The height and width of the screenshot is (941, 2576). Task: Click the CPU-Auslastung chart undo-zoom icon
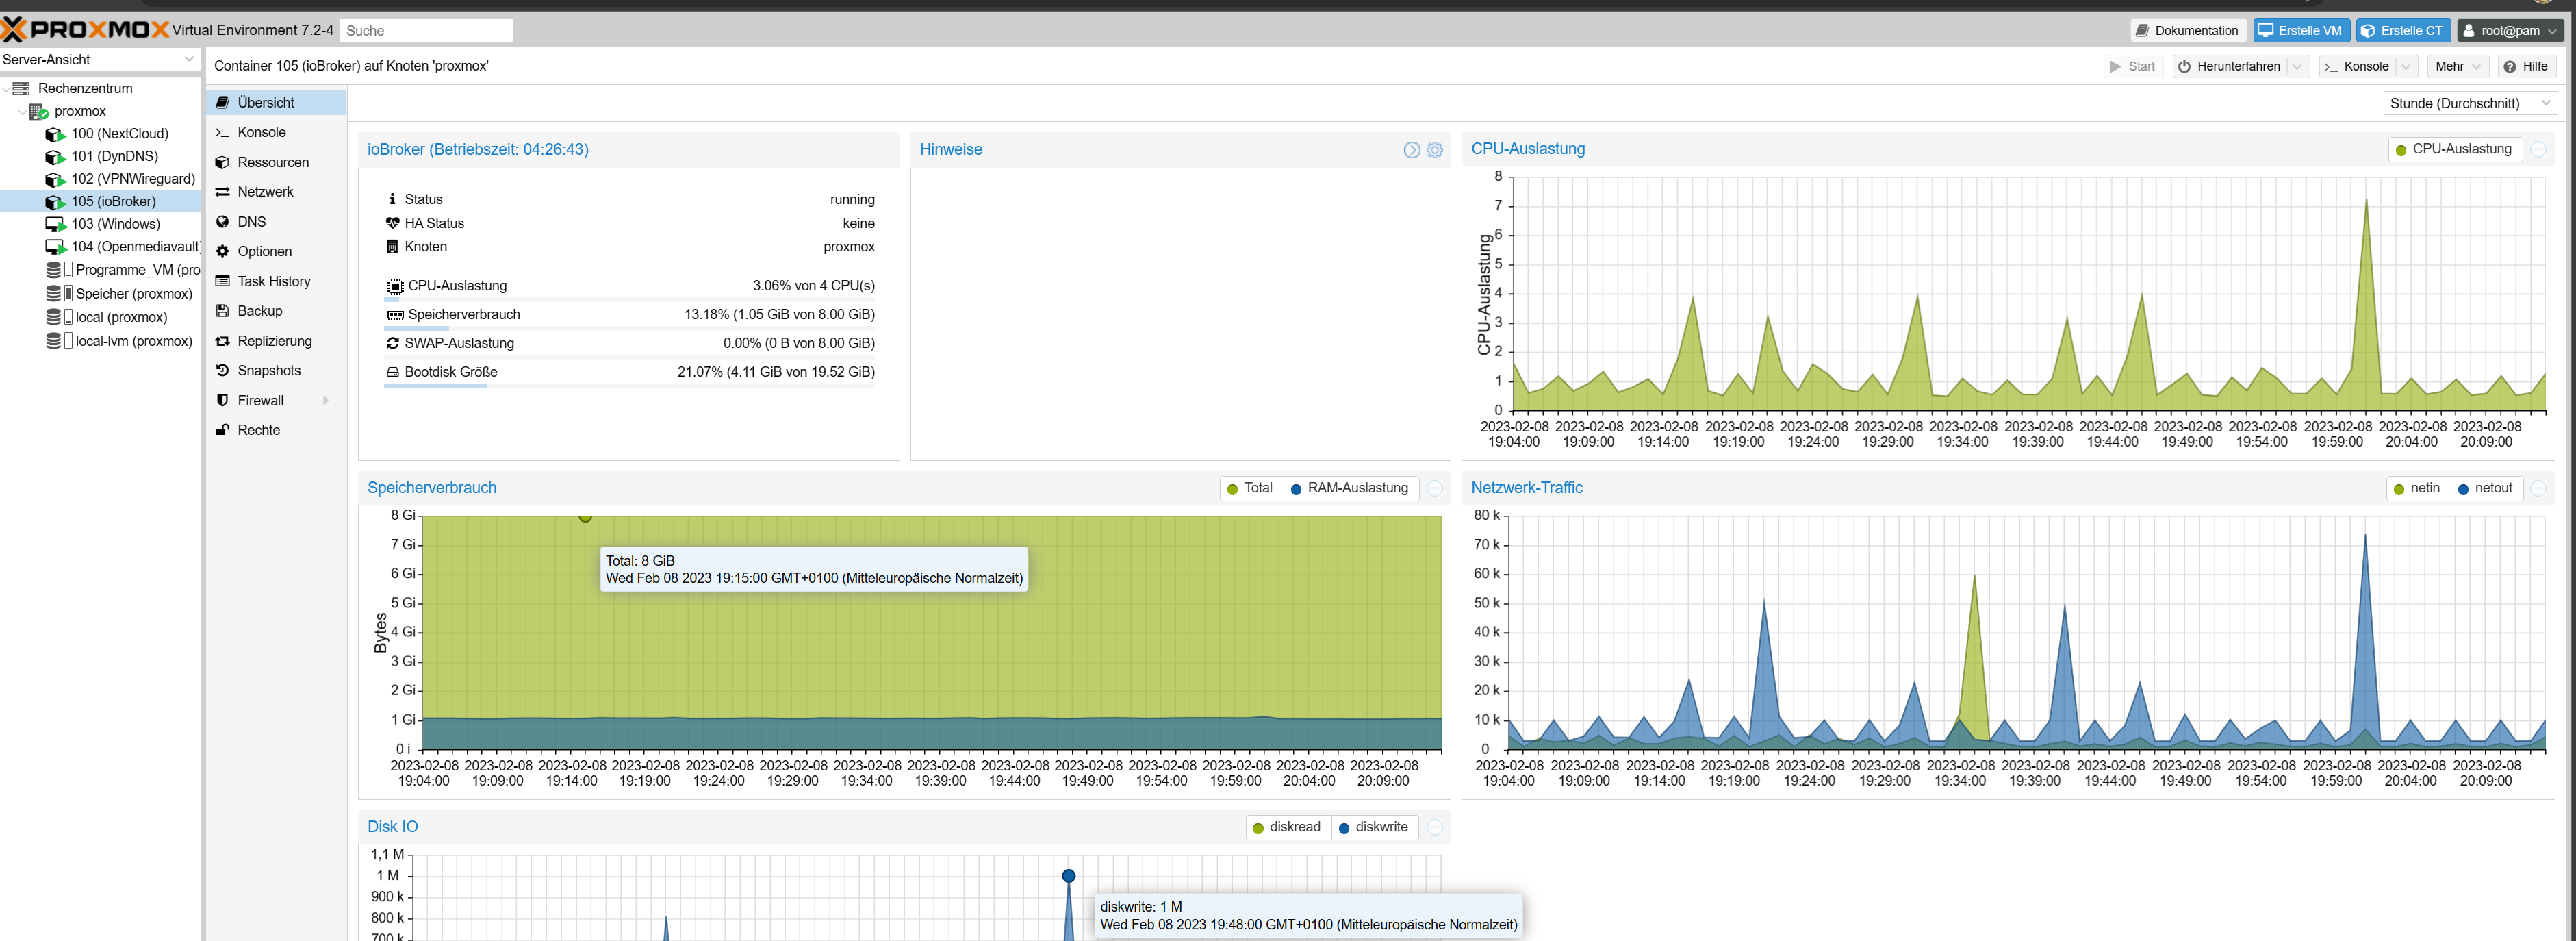tap(2538, 149)
